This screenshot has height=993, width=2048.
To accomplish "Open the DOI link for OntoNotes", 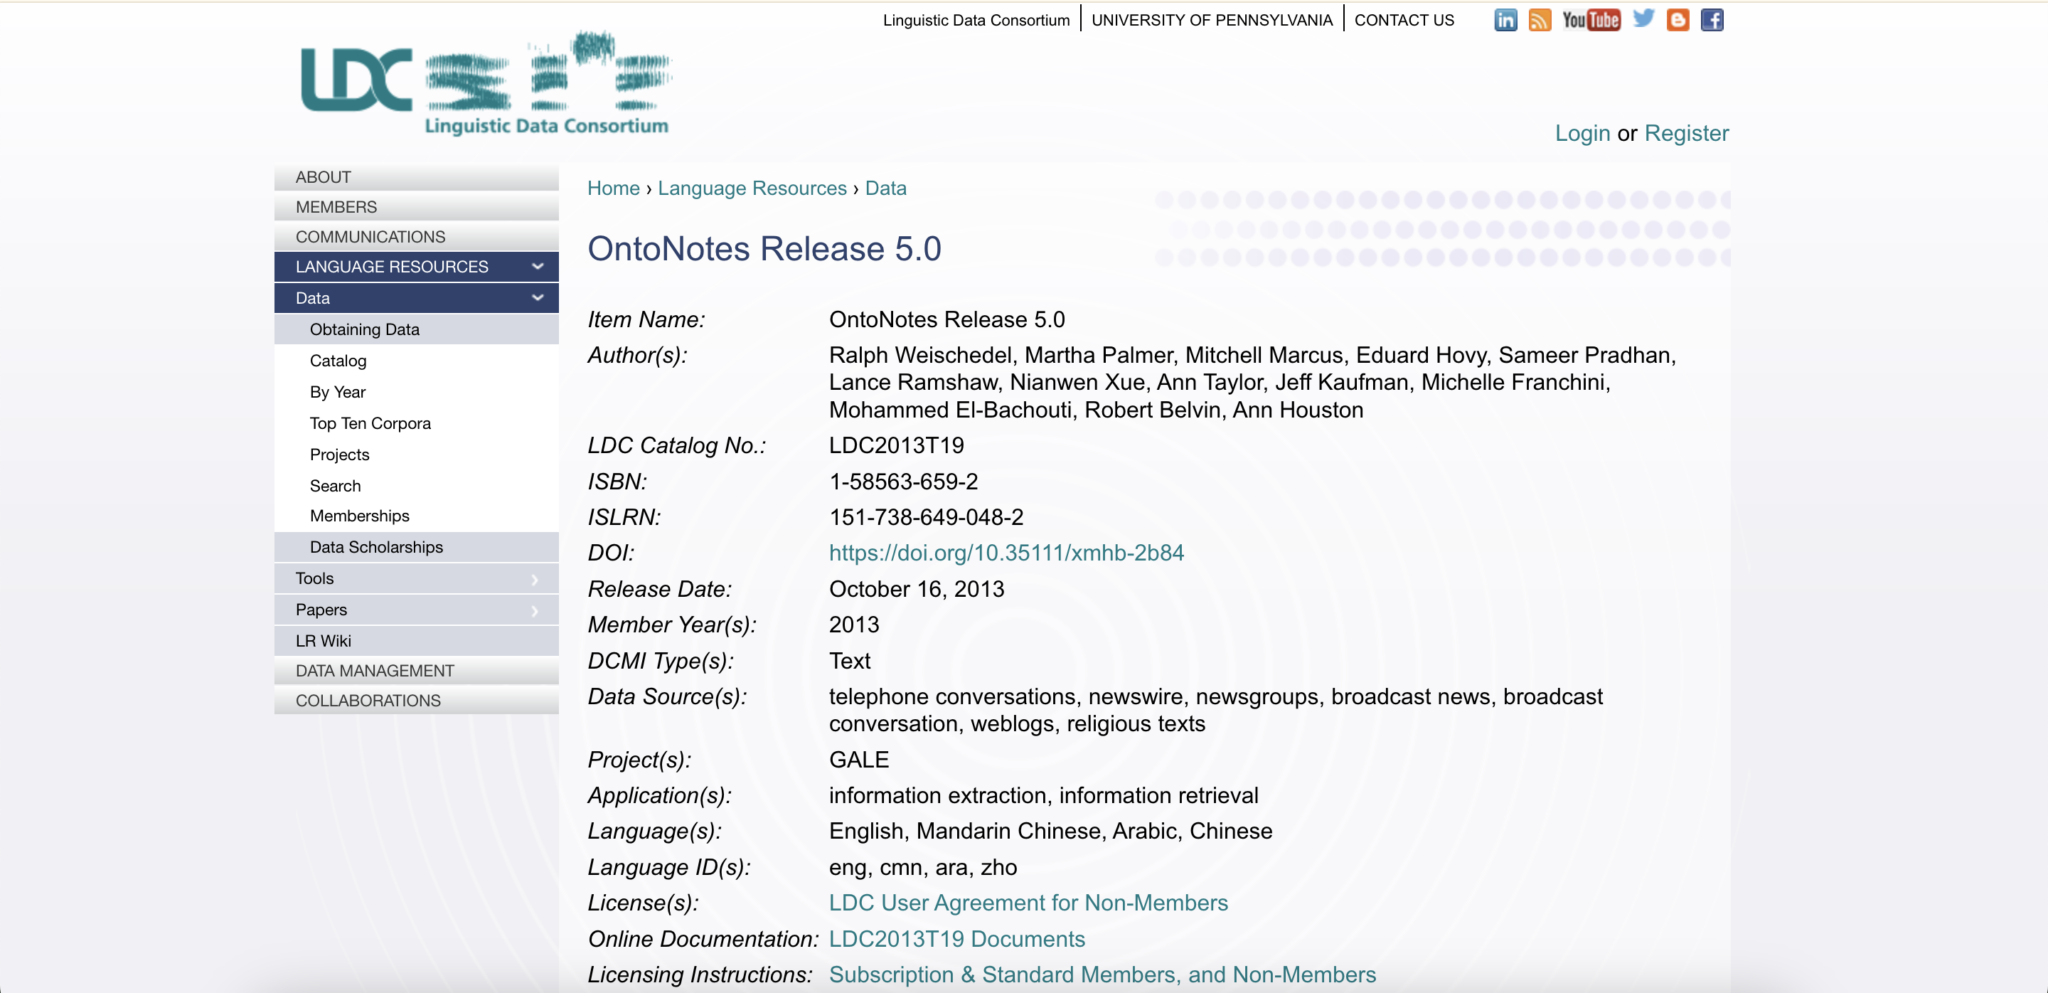I will point(1006,553).
